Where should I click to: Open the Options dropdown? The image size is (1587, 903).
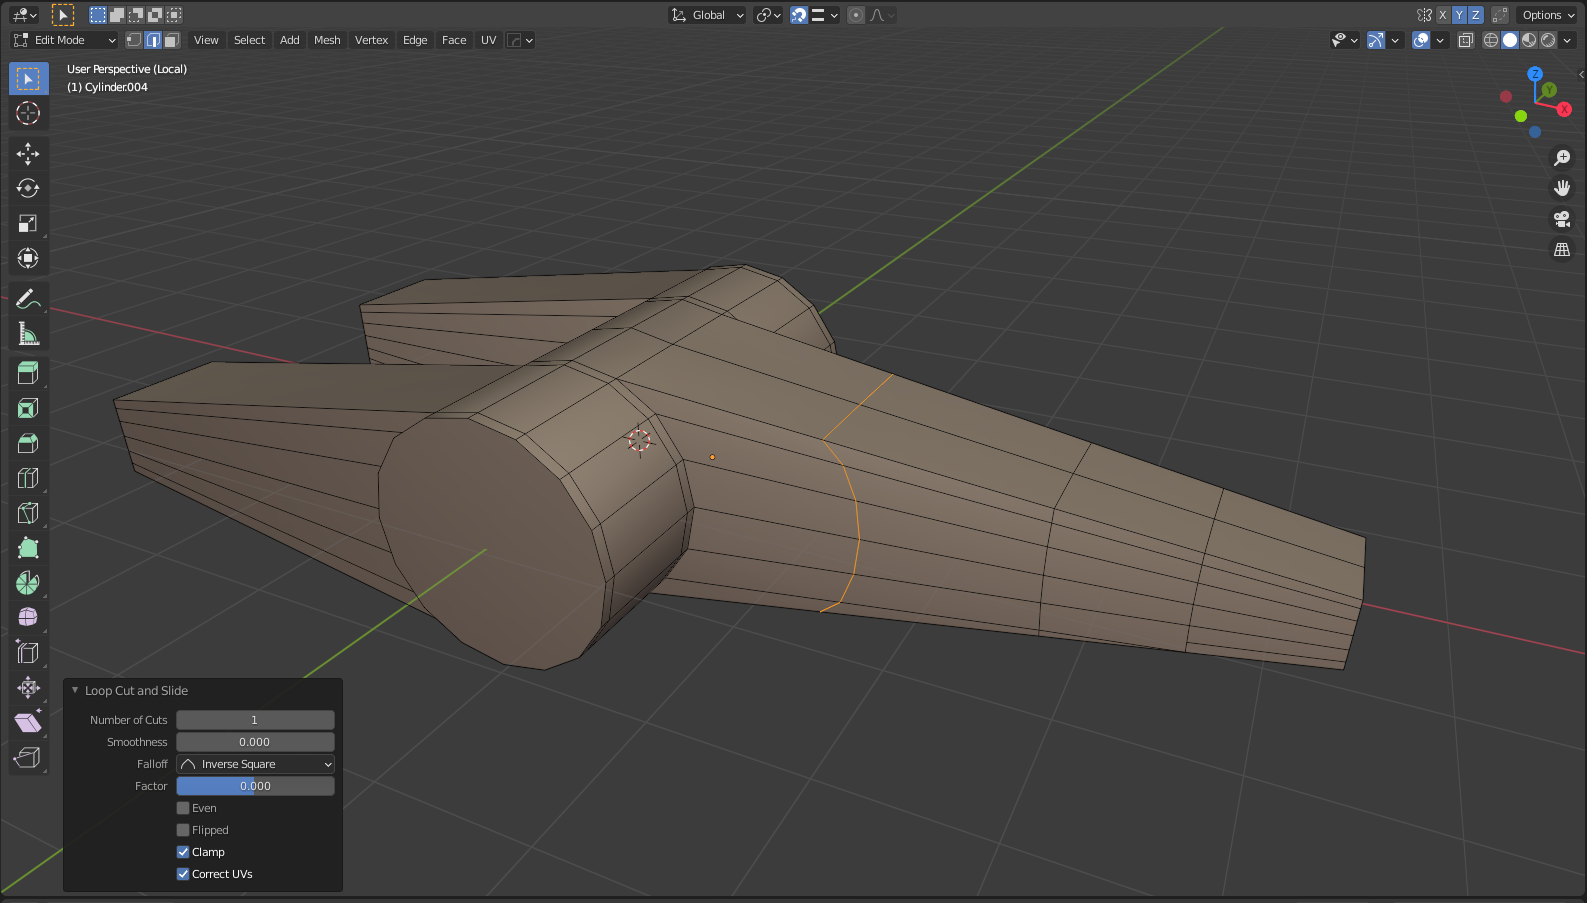pos(1548,15)
